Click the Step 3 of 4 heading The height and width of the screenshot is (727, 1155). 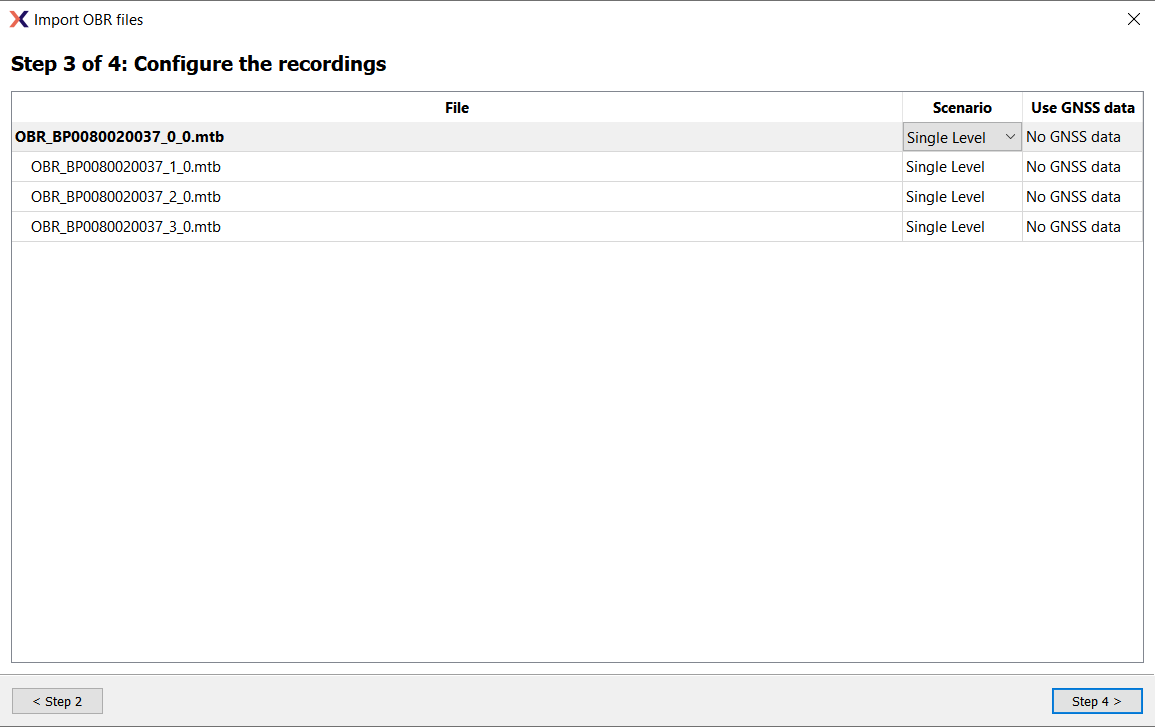pyautogui.click(x=197, y=63)
